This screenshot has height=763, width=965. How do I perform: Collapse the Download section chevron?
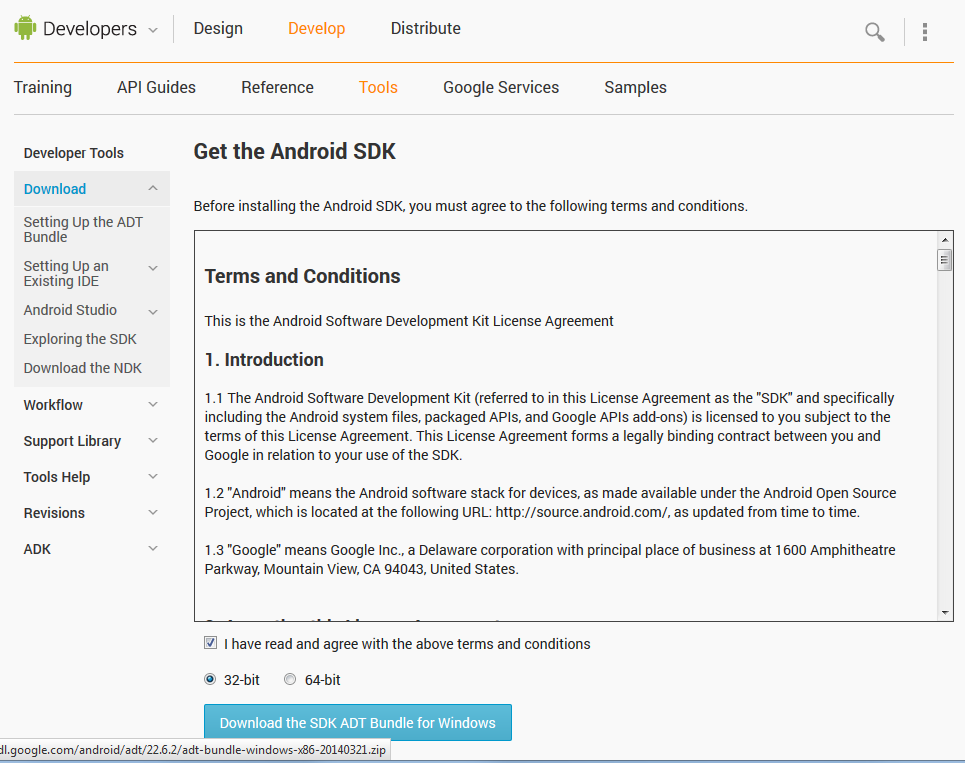(x=153, y=188)
